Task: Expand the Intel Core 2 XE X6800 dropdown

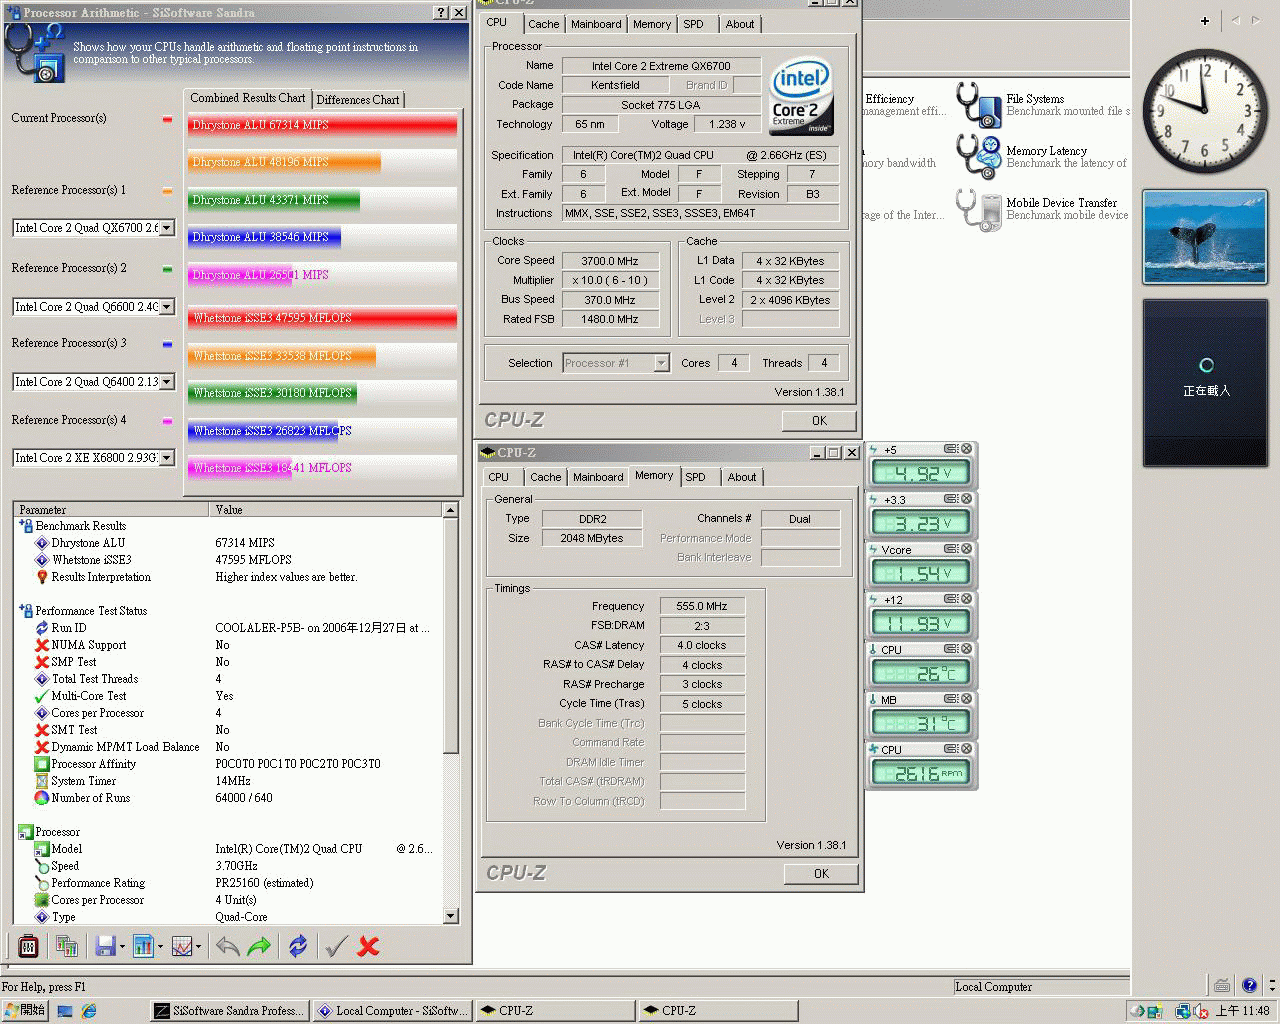Action: coord(167,458)
